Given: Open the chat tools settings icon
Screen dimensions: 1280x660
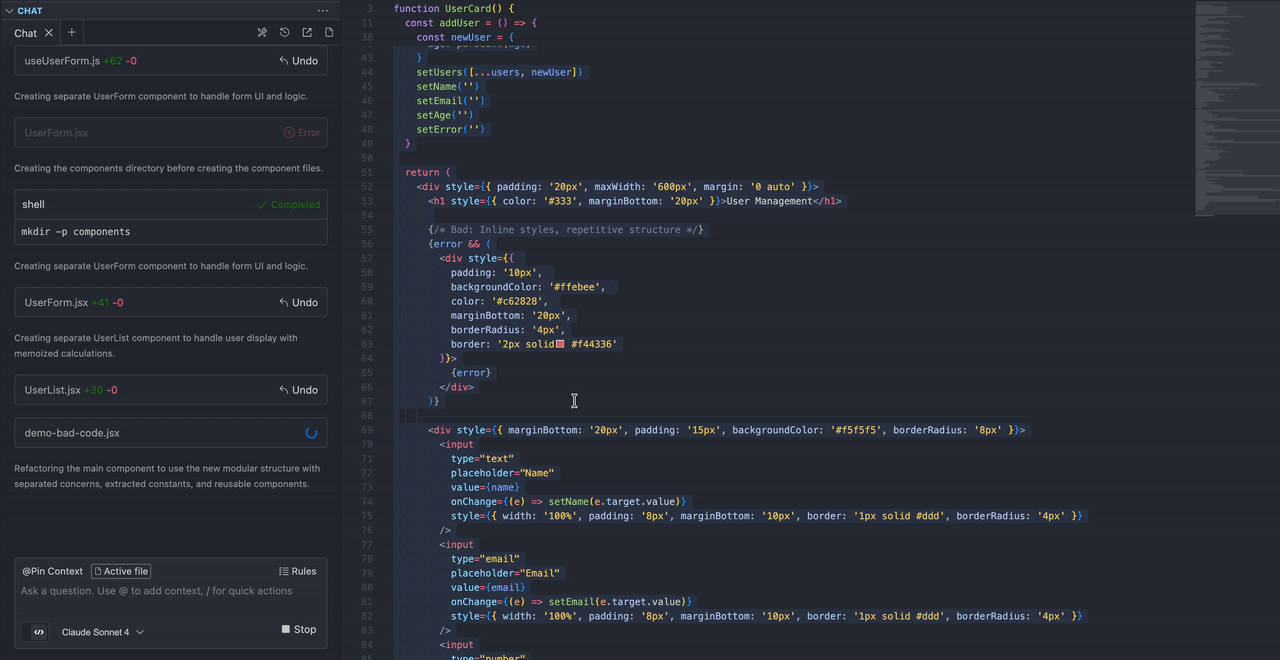Looking at the screenshot, I should (262, 33).
